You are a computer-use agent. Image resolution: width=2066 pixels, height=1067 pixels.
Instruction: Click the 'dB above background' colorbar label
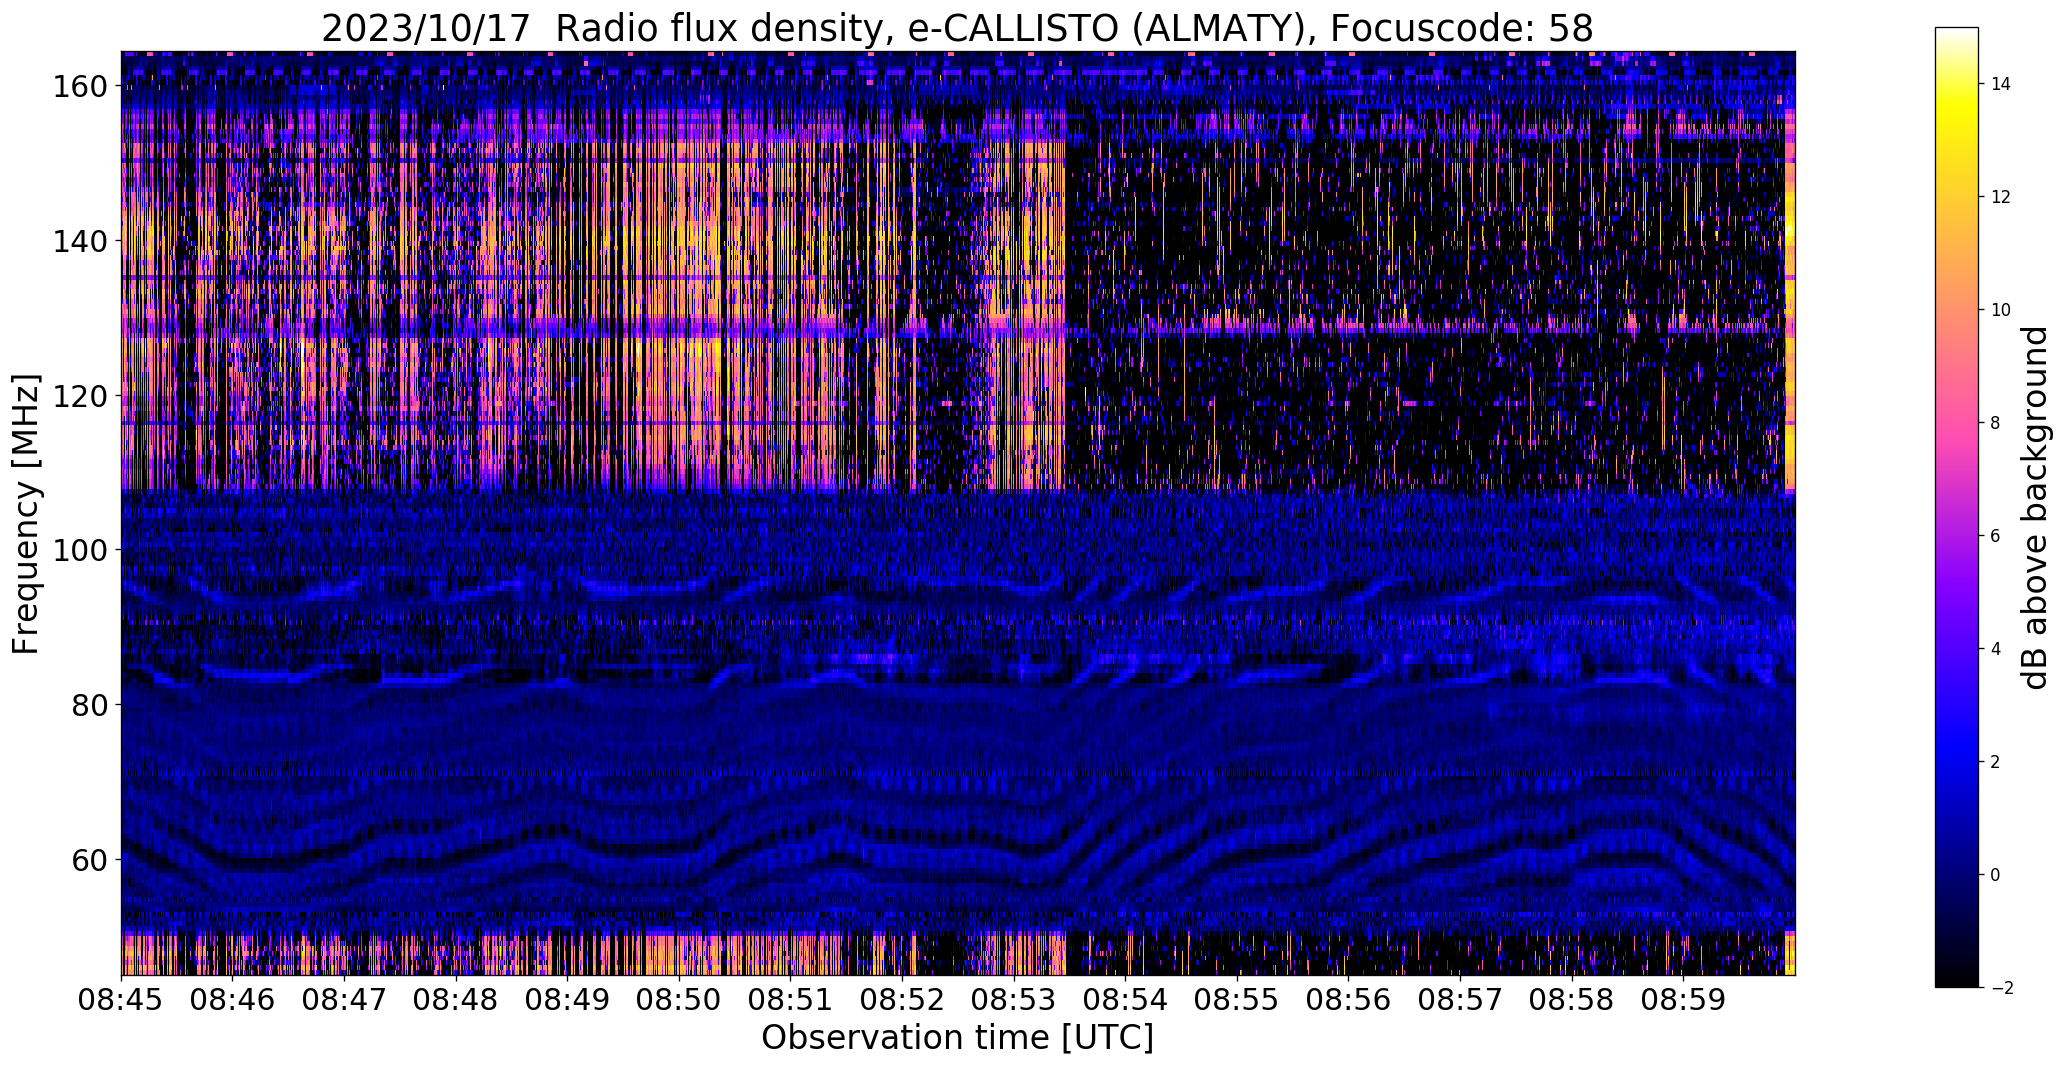2035,508
